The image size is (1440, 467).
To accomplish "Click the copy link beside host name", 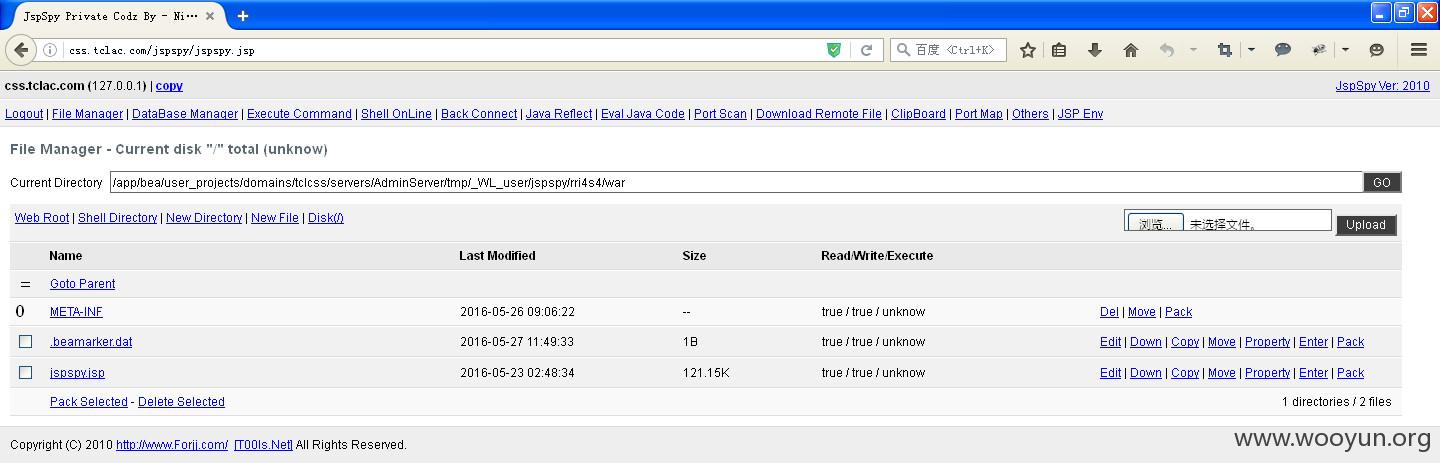I will coord(169,86).
